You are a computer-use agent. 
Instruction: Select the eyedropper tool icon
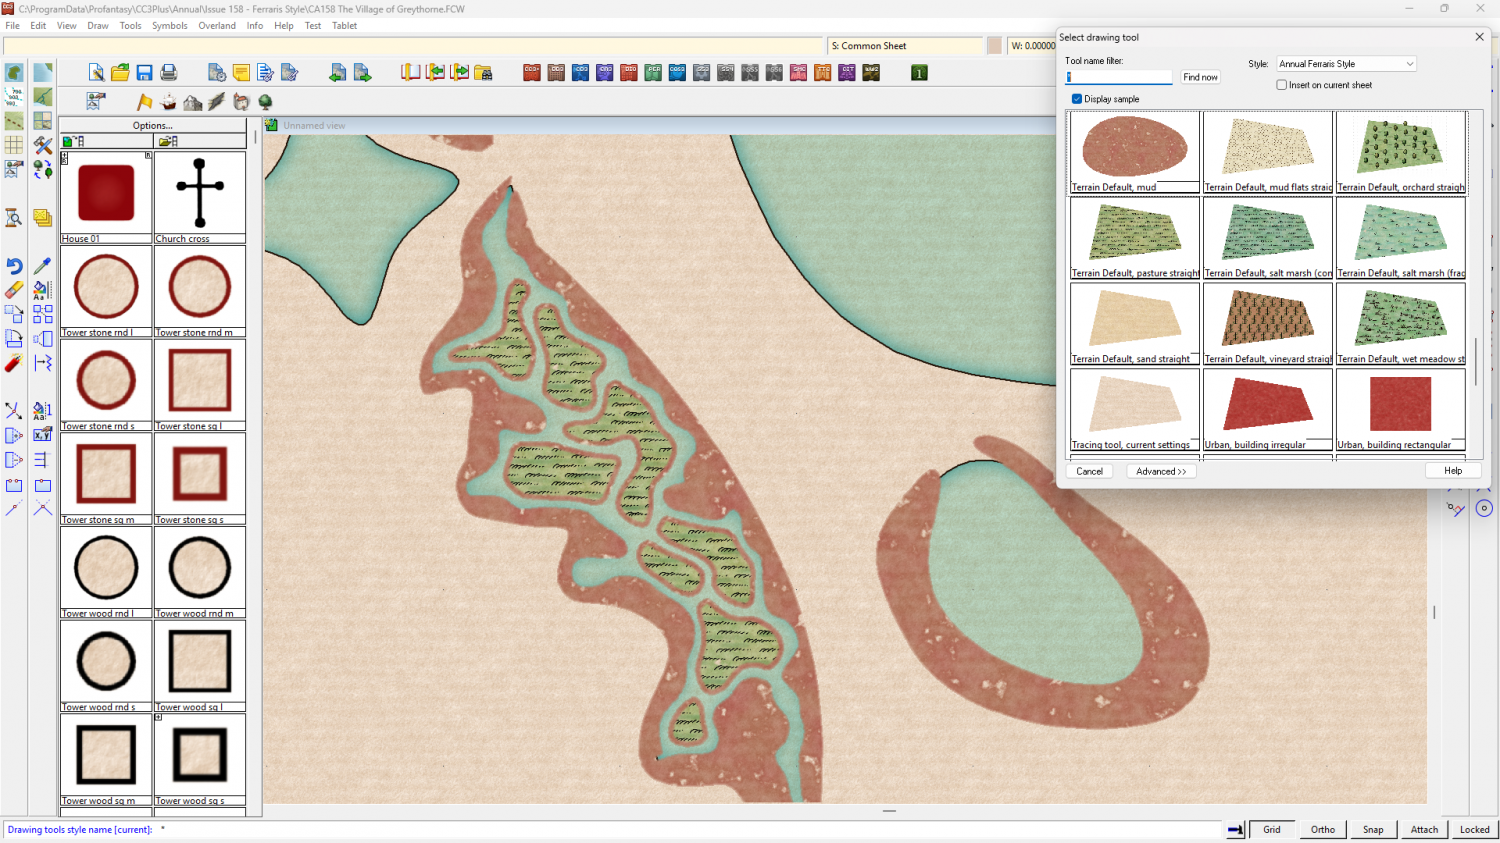[x=42, y=266]
